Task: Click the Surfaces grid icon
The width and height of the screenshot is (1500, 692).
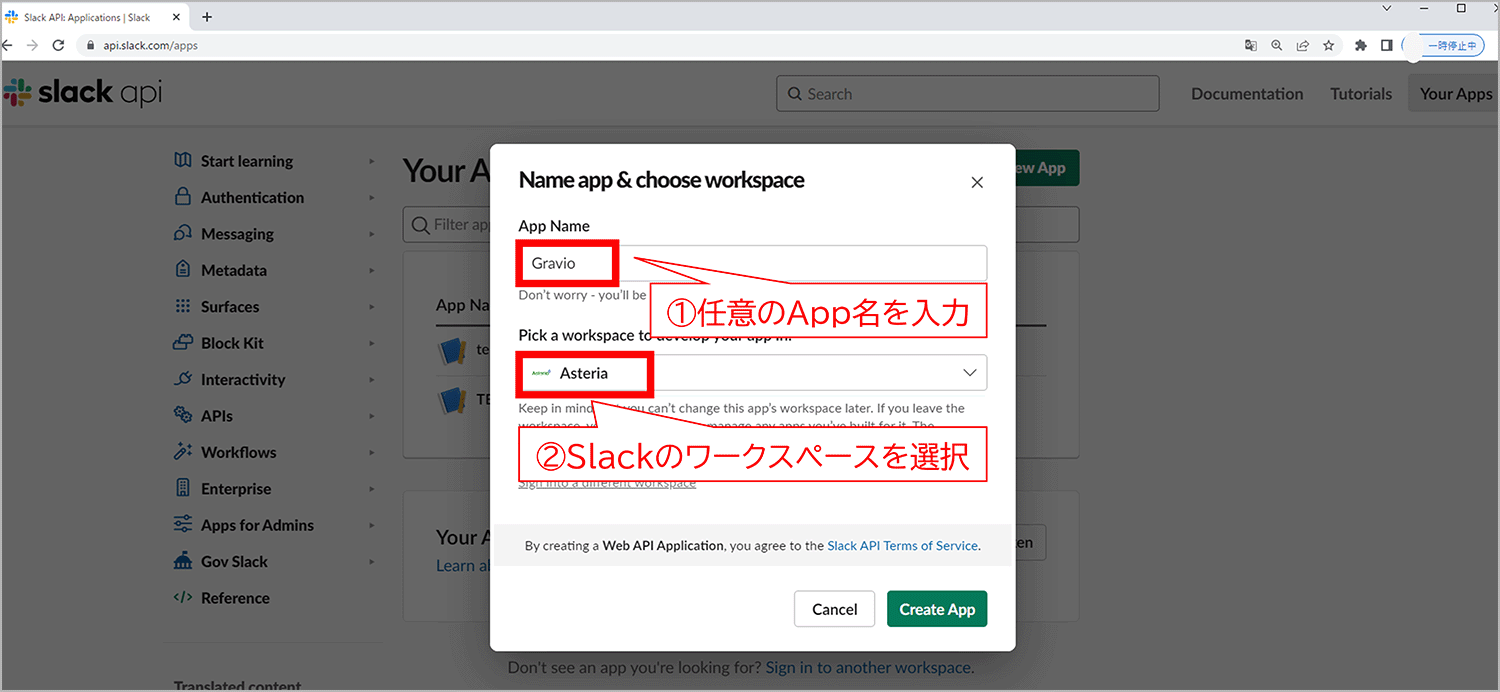Action: click(183, 306)
